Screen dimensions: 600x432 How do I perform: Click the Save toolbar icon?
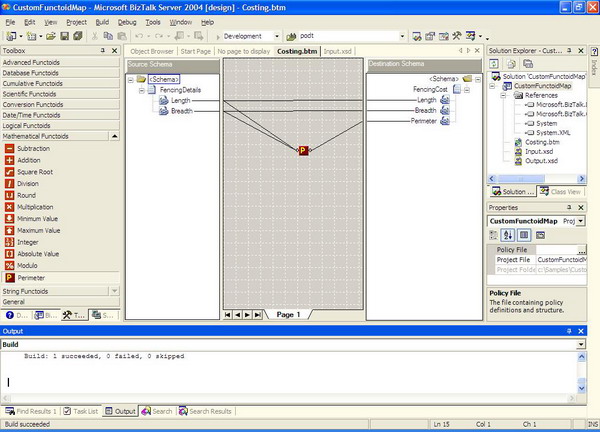[x=65, y=36]
